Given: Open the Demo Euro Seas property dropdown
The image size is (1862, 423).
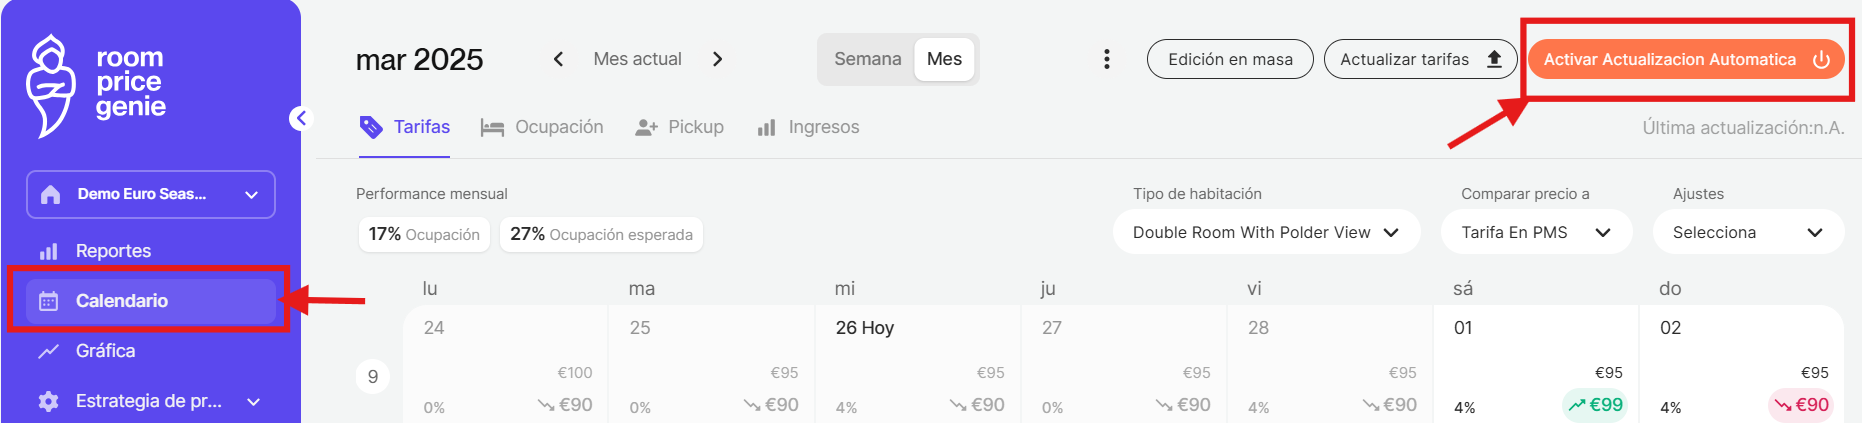Looking at the screenshot, I should (151, 194).
